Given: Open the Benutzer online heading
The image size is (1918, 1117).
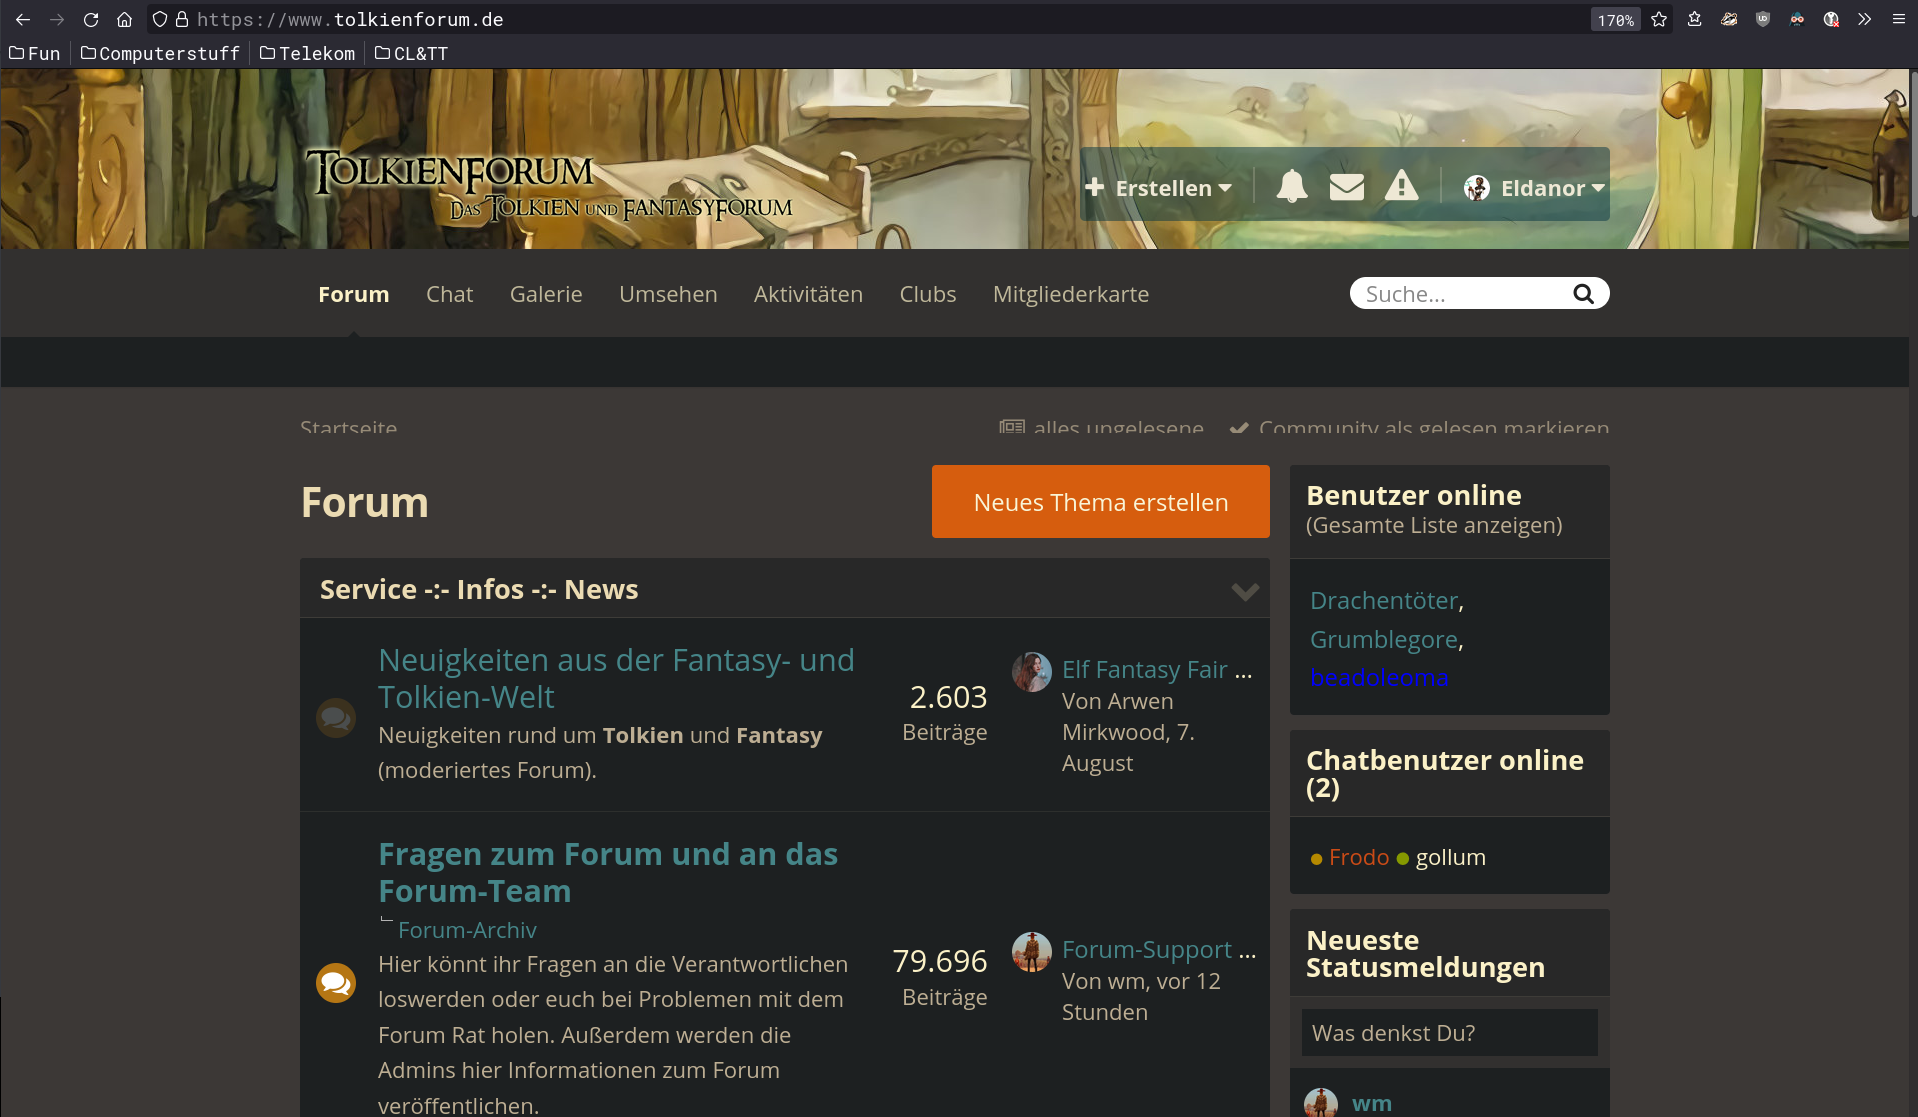Looking at the screenshot, I should pyautogui.click(x=1414, y=495).
